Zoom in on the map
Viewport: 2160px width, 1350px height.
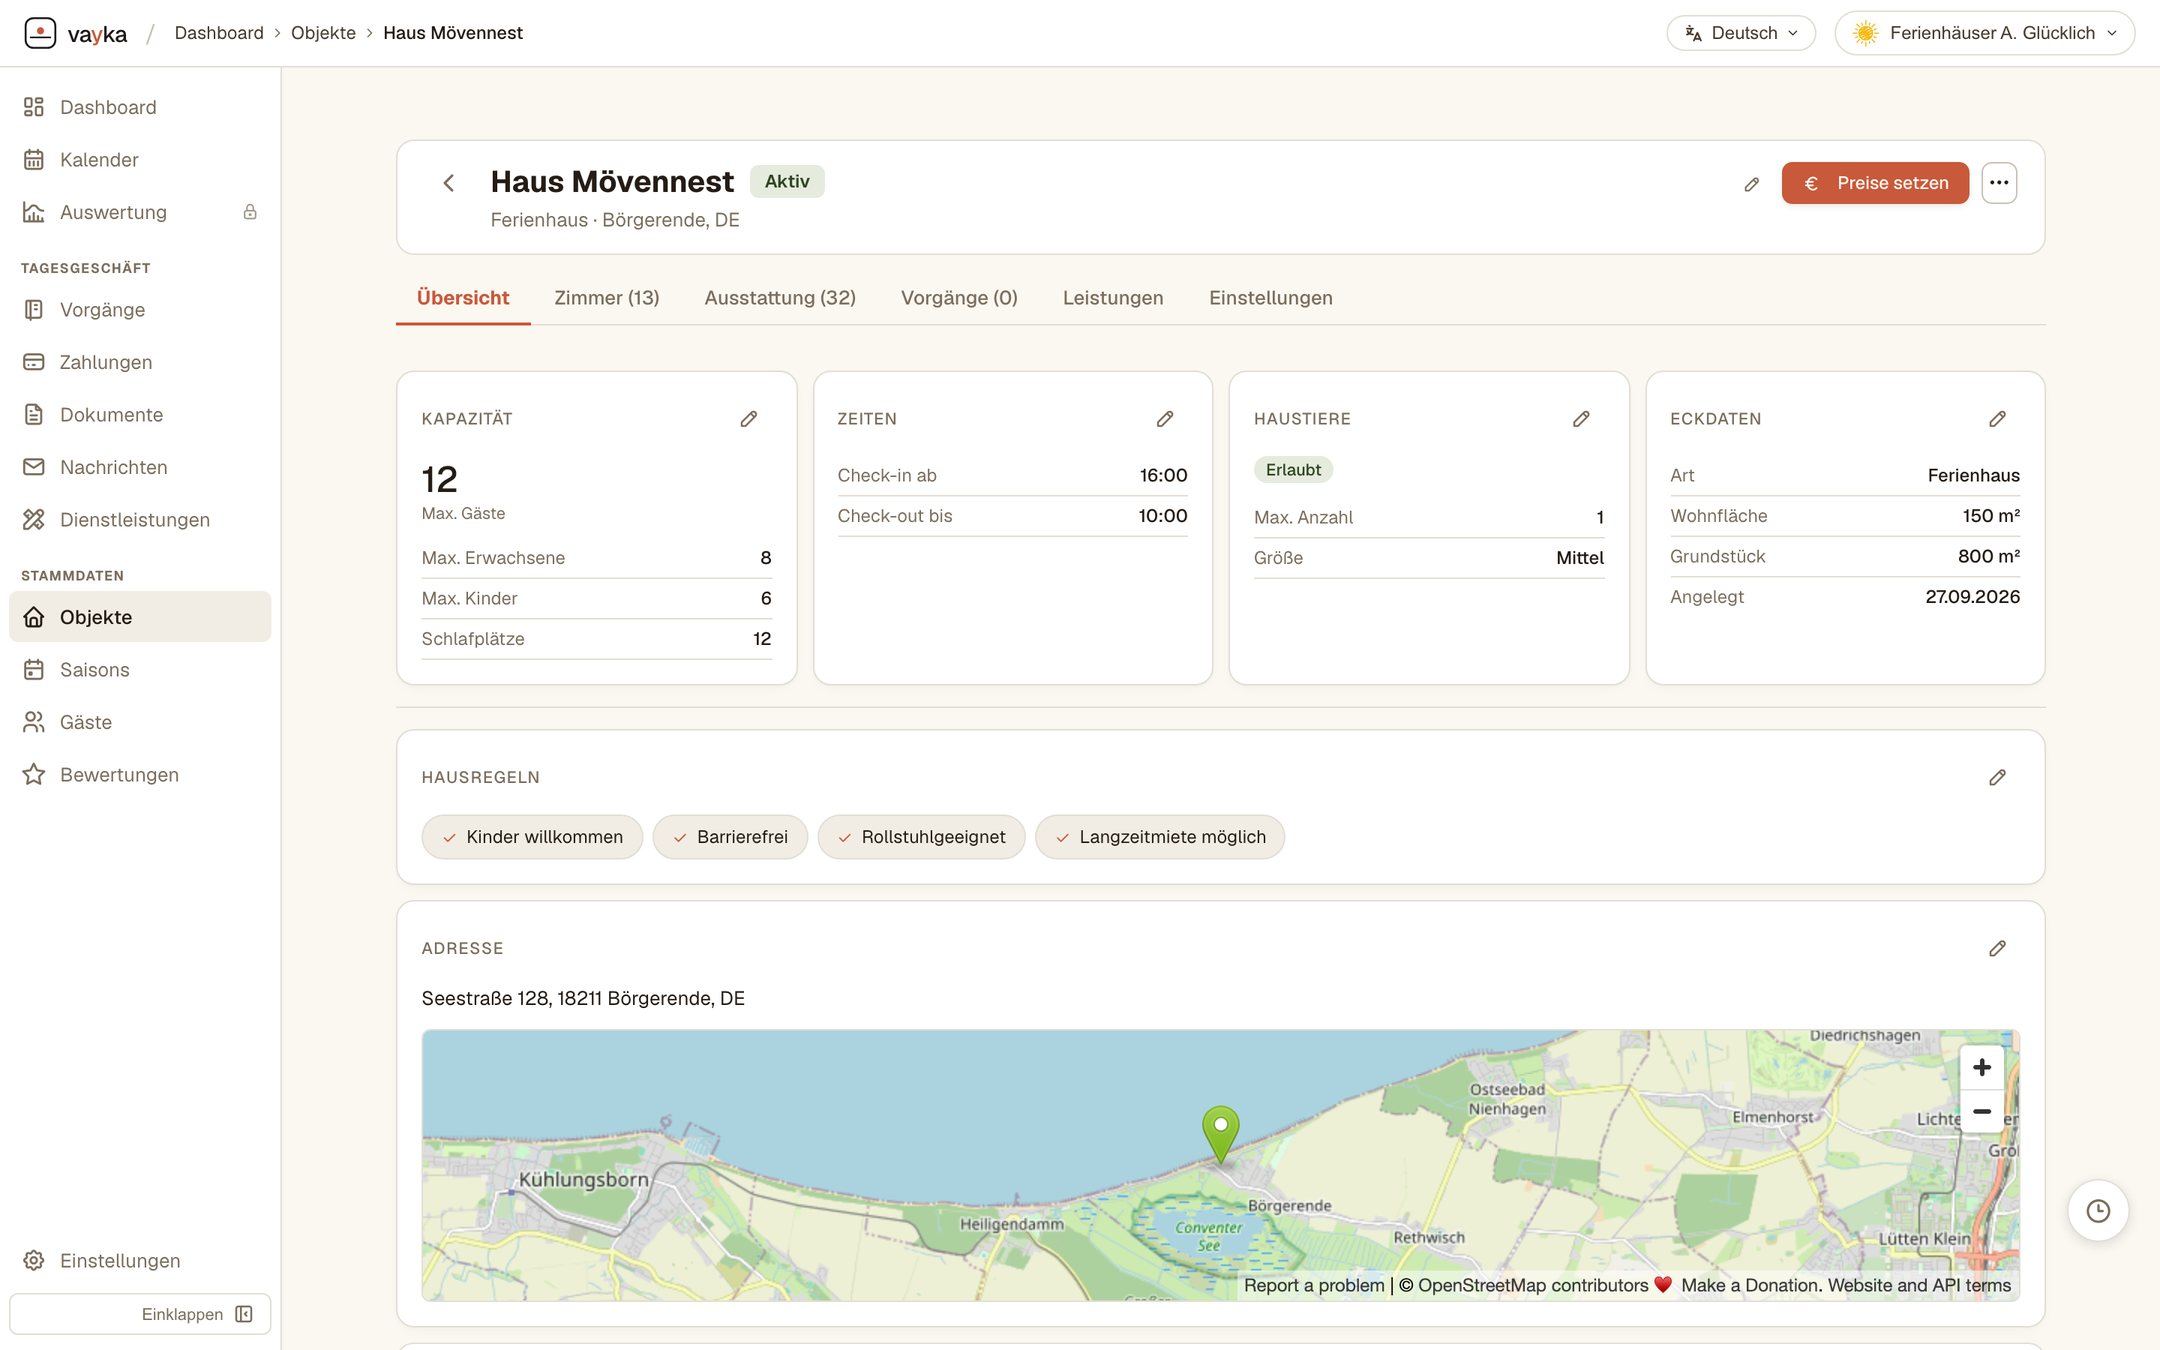1981,1067
